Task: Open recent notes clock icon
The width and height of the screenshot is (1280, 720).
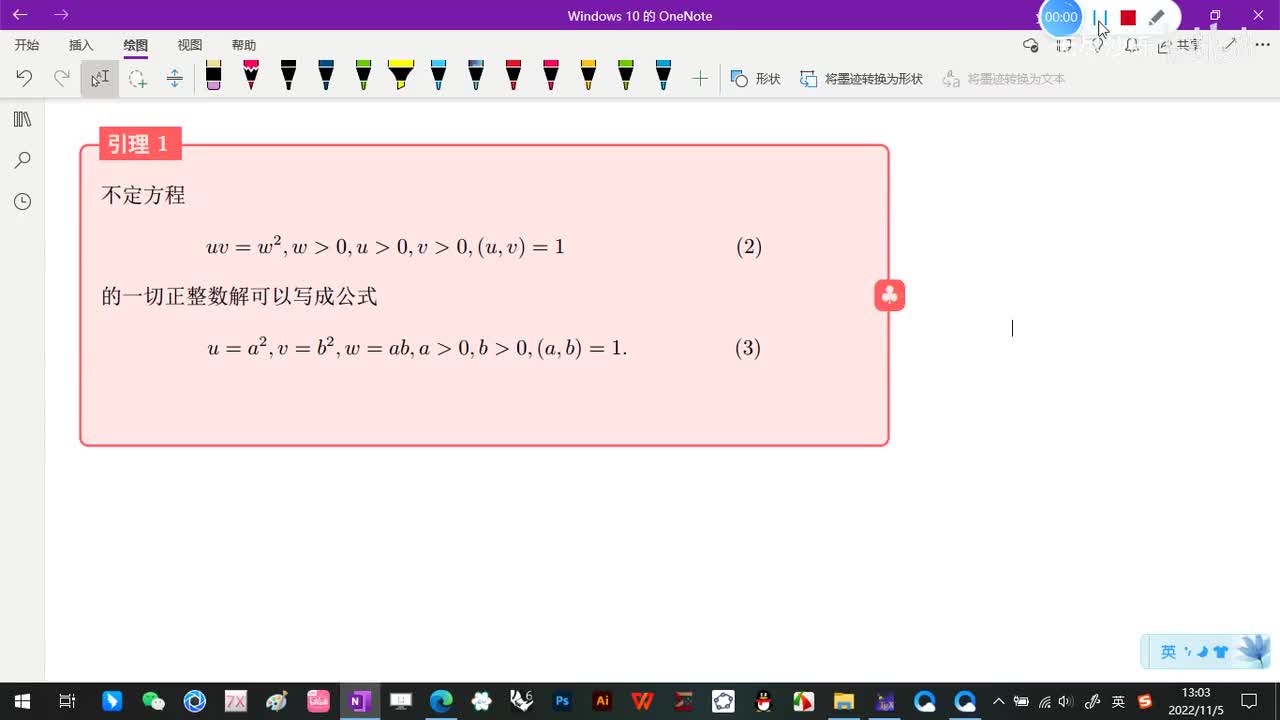Action: coord(22,201)
